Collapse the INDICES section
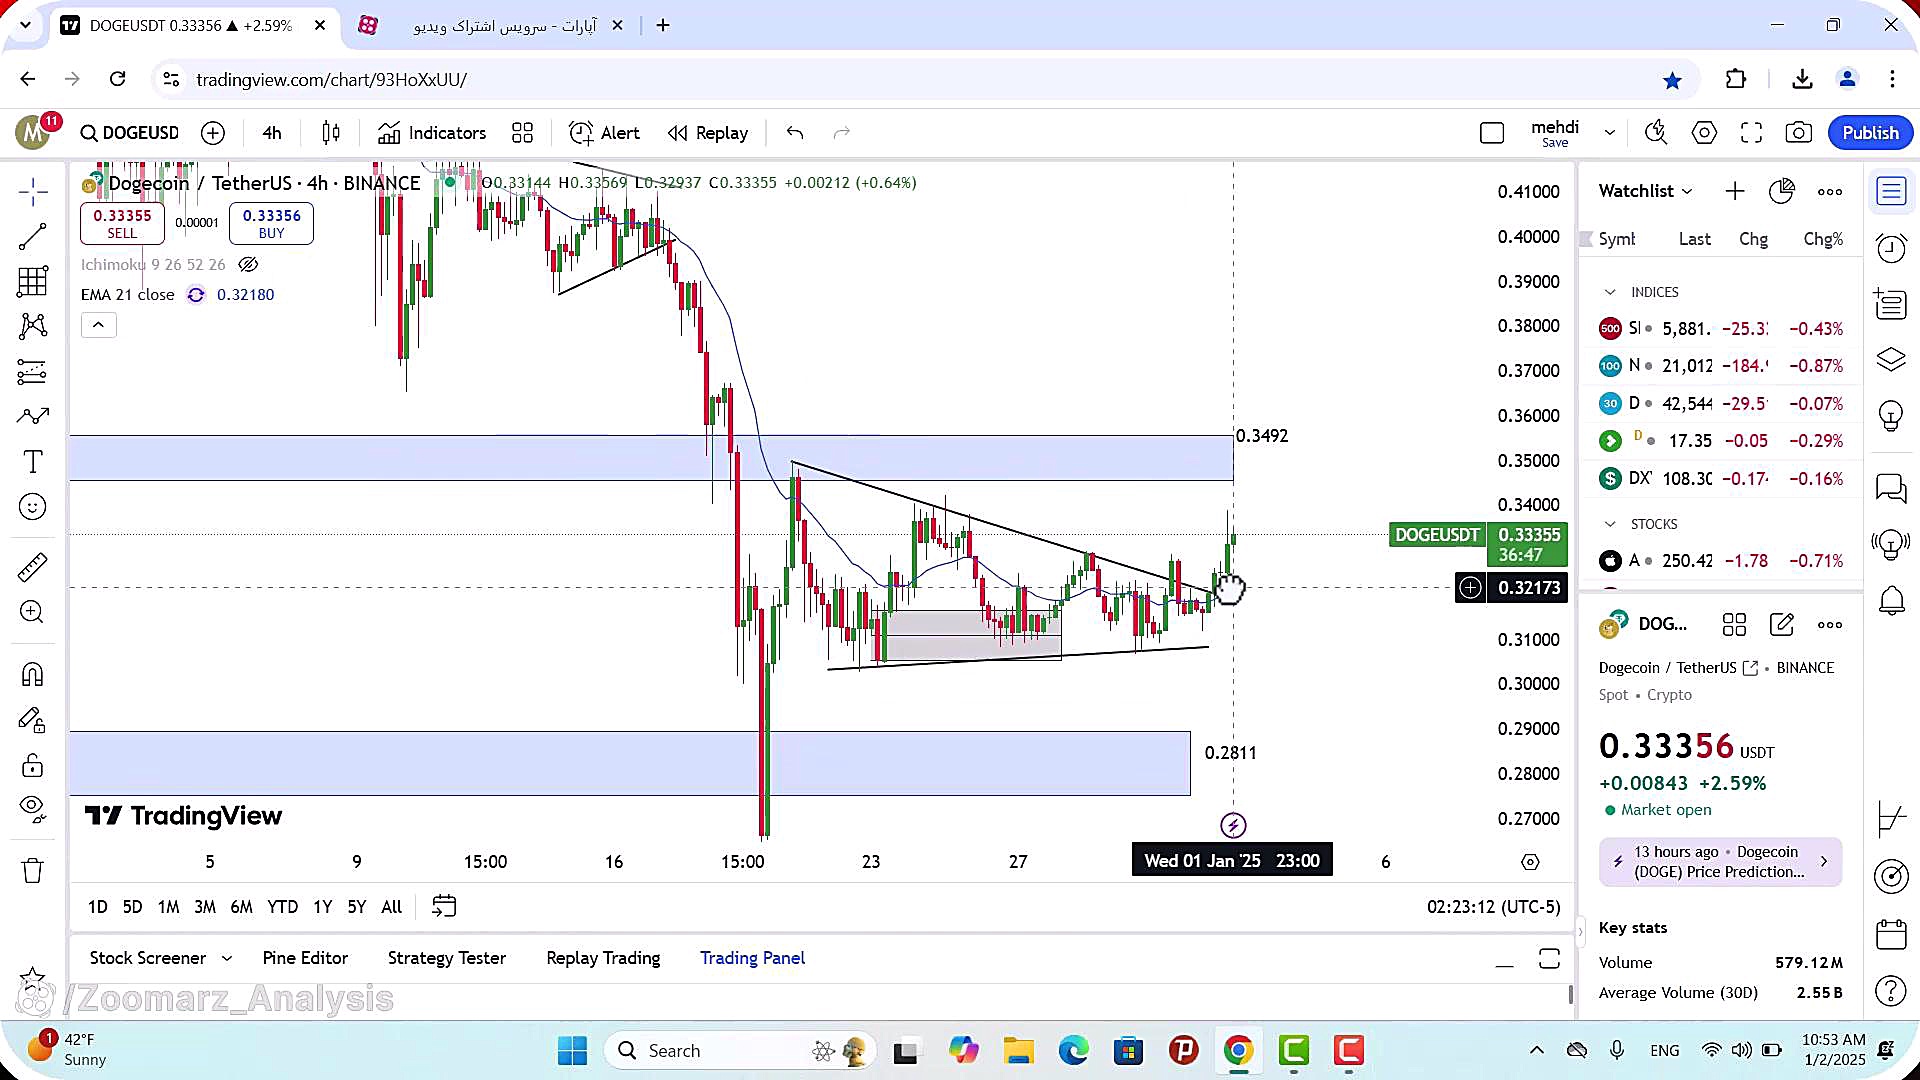This screenshot has width=1920, height=1080. point(1610,292)
